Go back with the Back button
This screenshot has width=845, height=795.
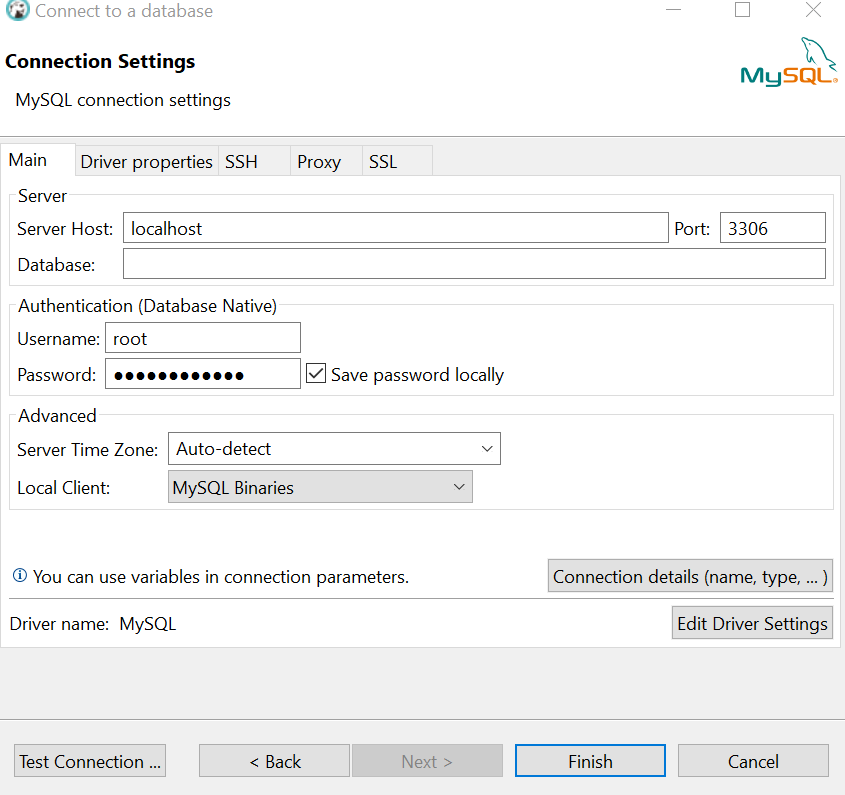tap(274, 761)
